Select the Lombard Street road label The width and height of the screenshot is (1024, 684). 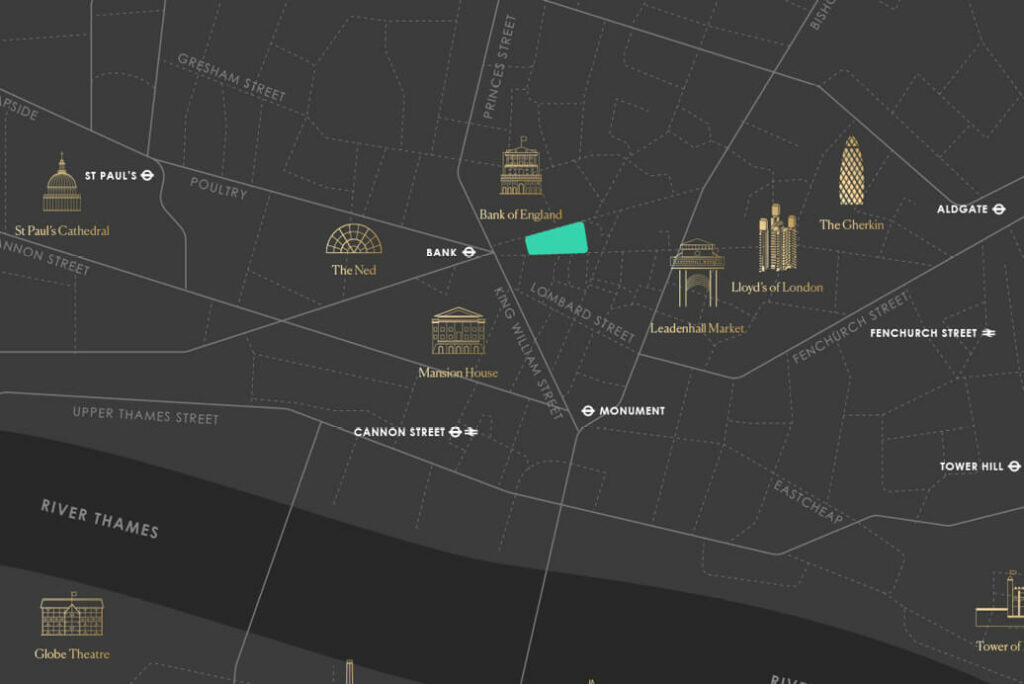point(583,313)
